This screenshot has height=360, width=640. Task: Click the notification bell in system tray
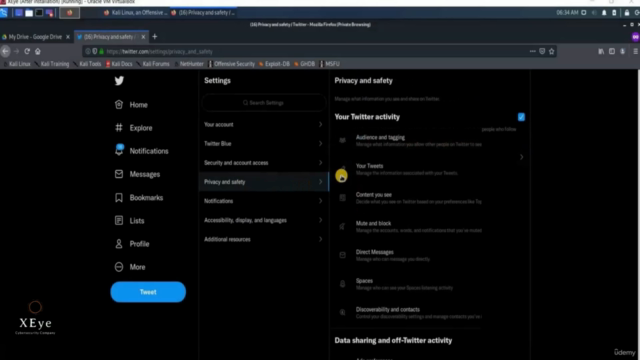coord(604,13)
